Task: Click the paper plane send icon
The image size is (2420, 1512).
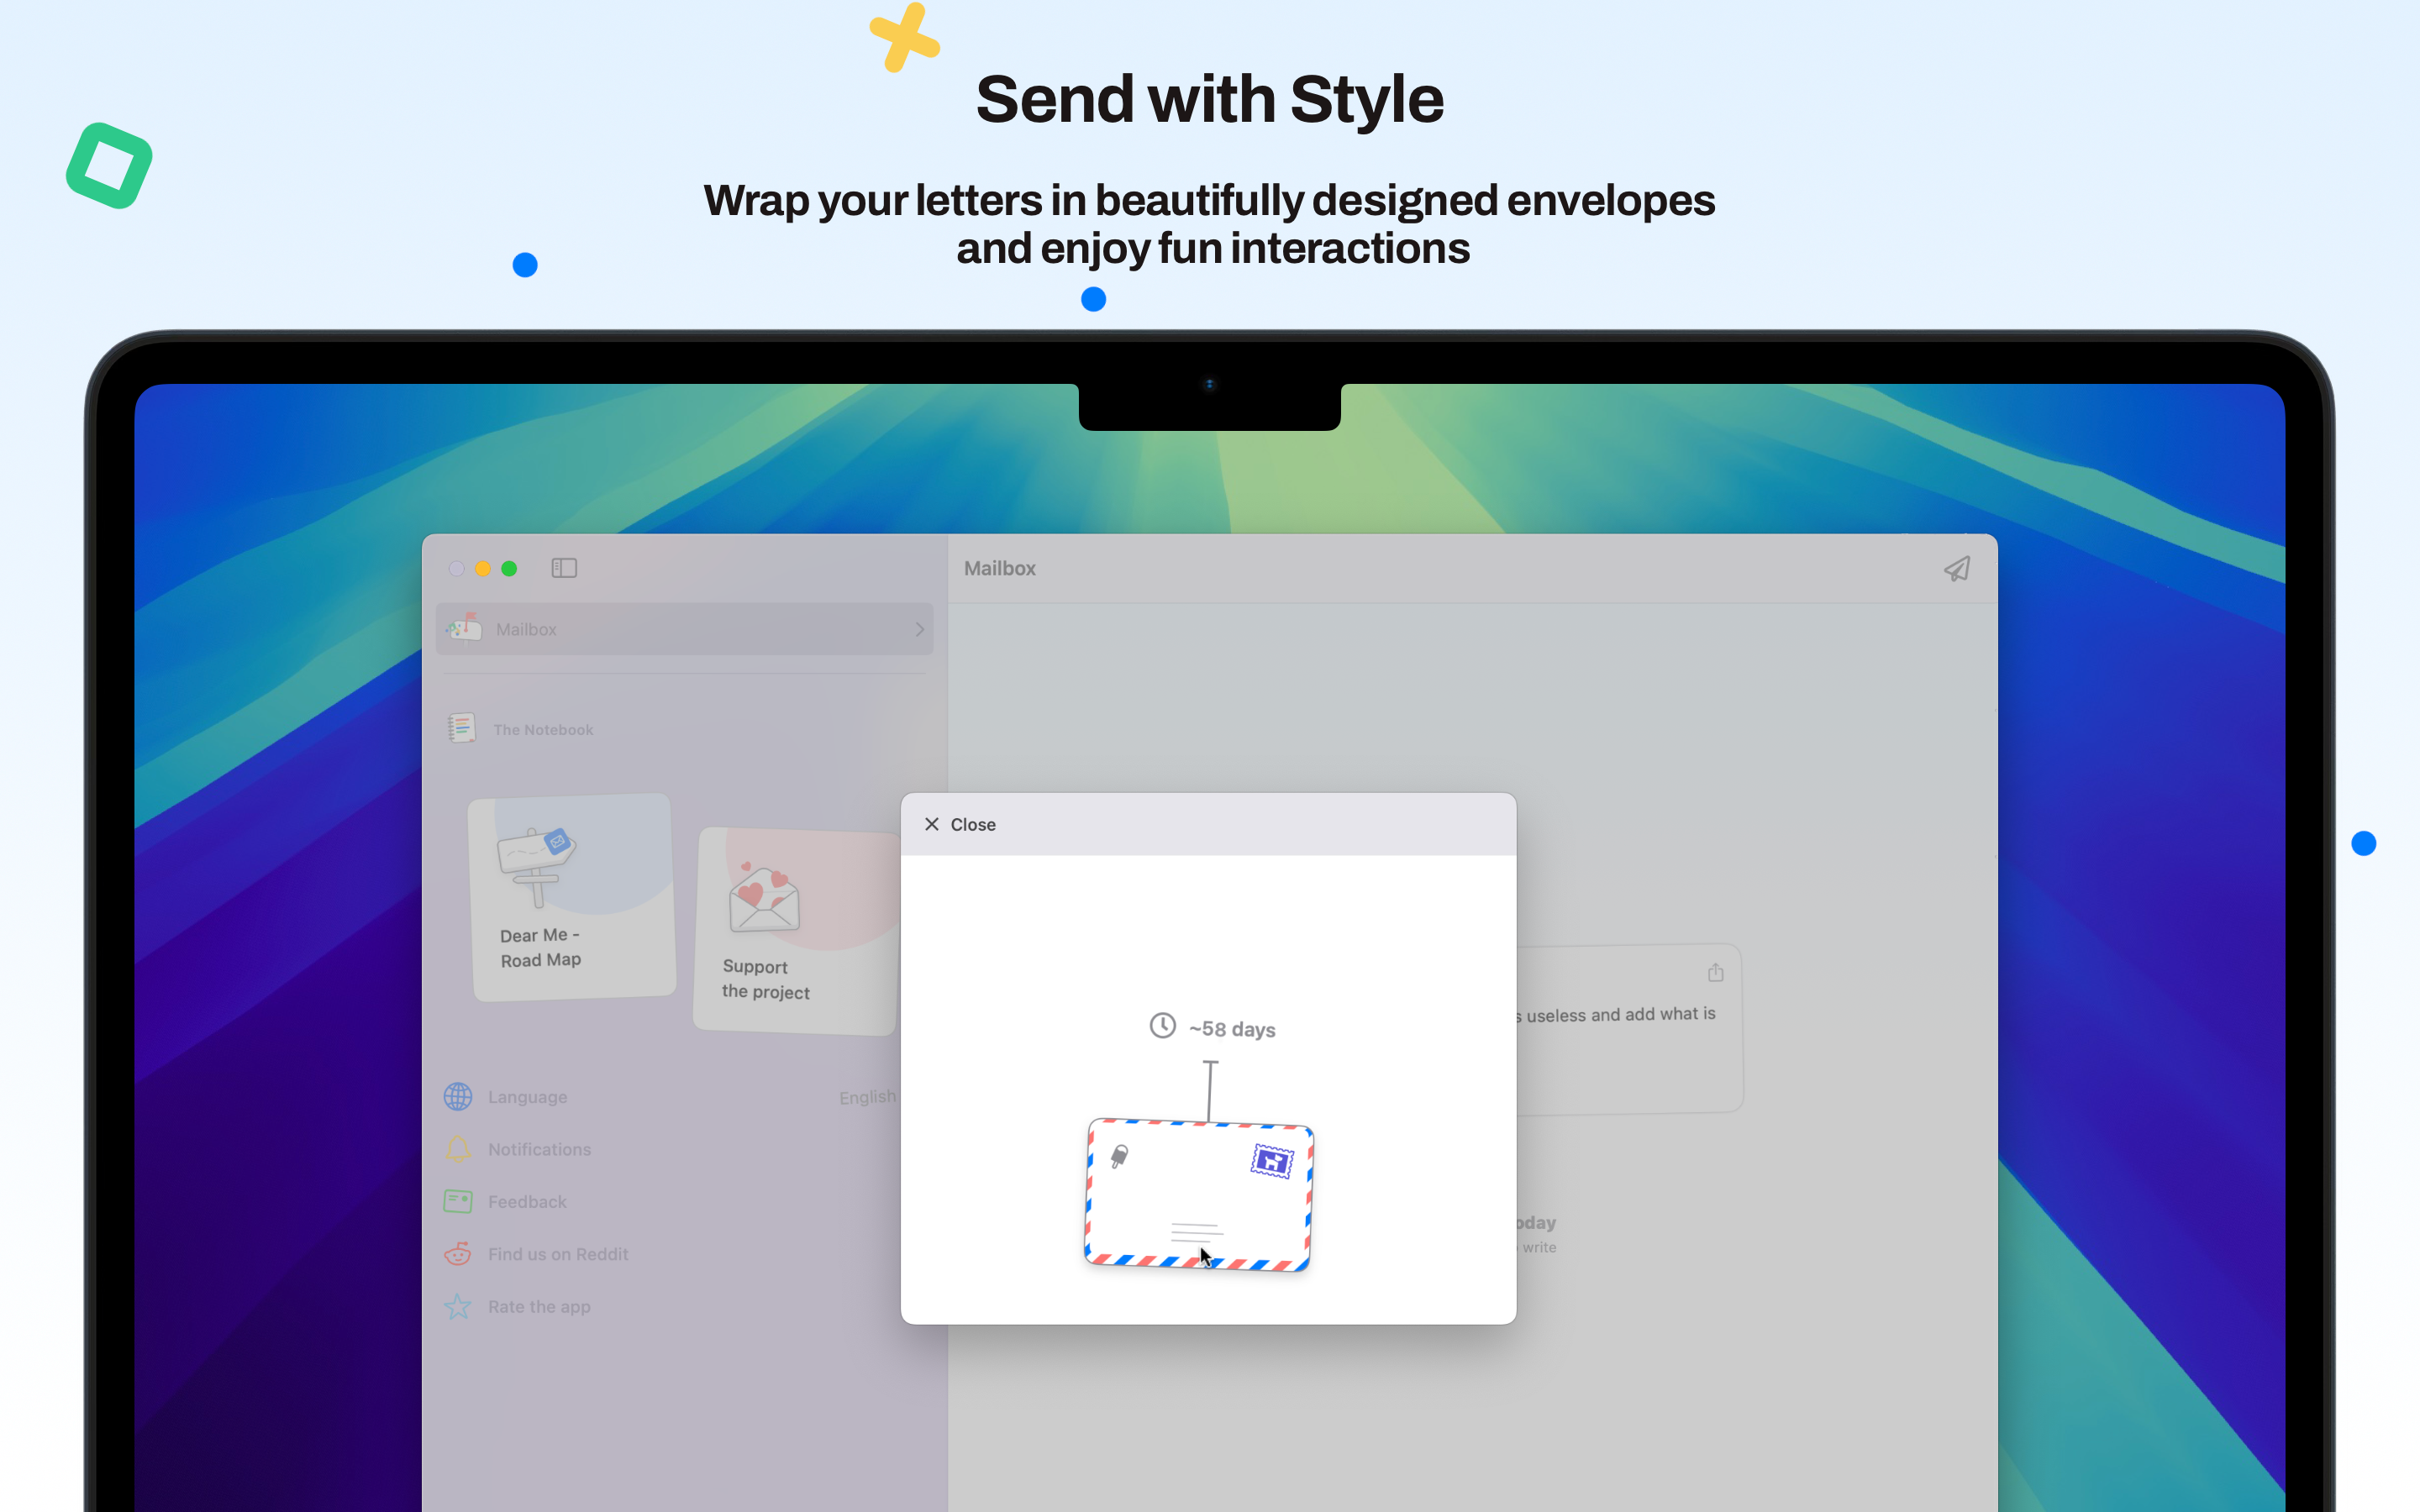Action: coord(1957,568)
